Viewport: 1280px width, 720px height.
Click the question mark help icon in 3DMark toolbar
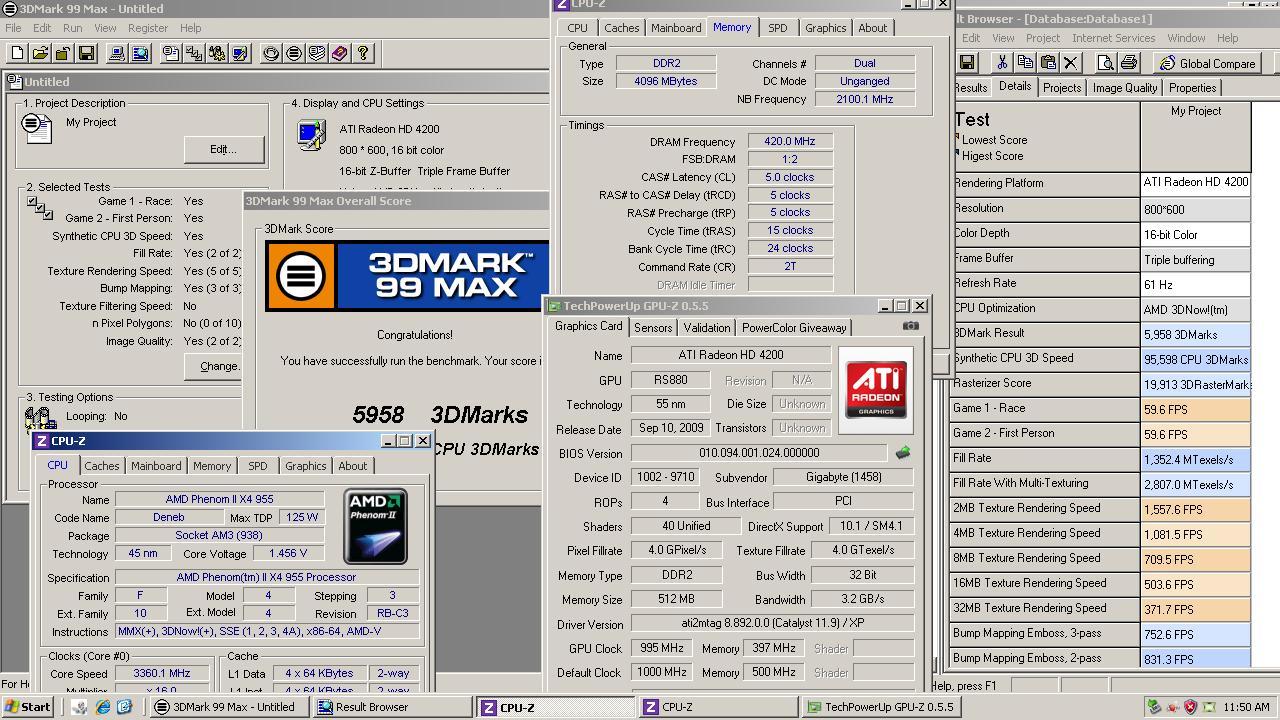tap(363, 53)
